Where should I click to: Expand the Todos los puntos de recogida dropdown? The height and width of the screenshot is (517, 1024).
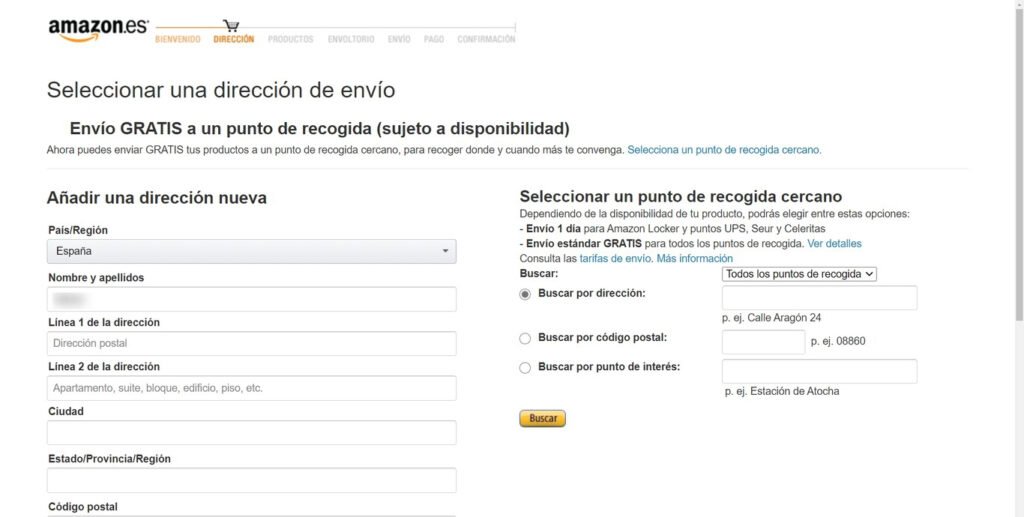coord(799,274)
